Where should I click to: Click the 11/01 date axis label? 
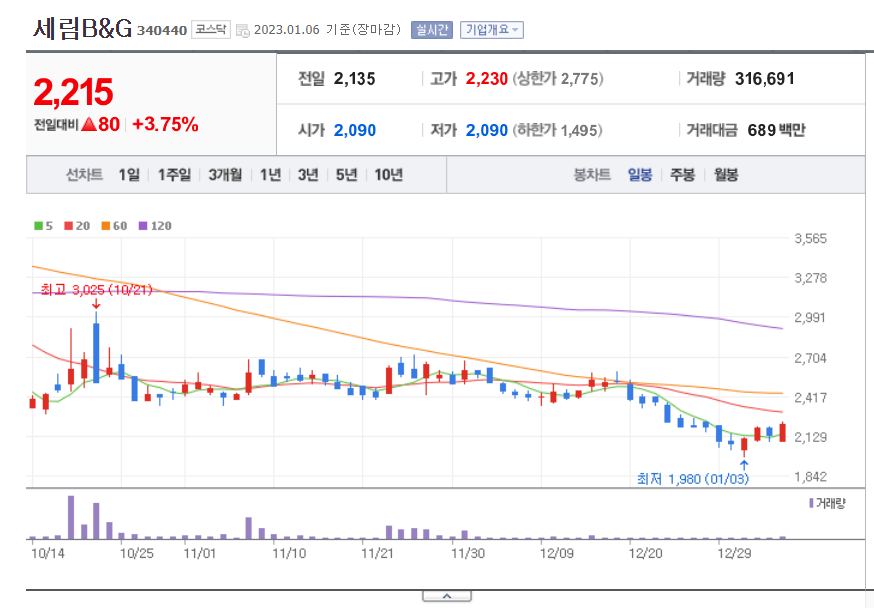(199, 553)
